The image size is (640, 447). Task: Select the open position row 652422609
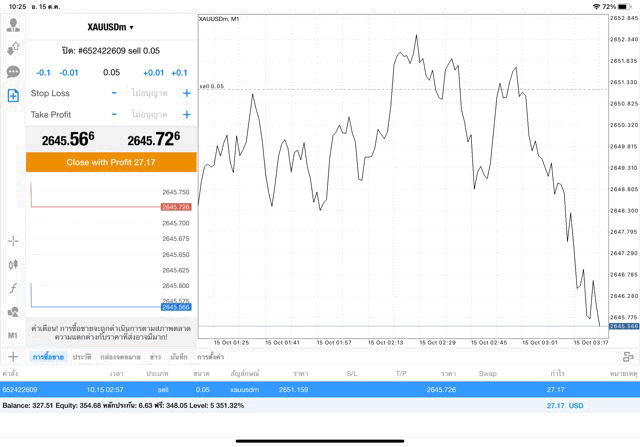(320, 389)
